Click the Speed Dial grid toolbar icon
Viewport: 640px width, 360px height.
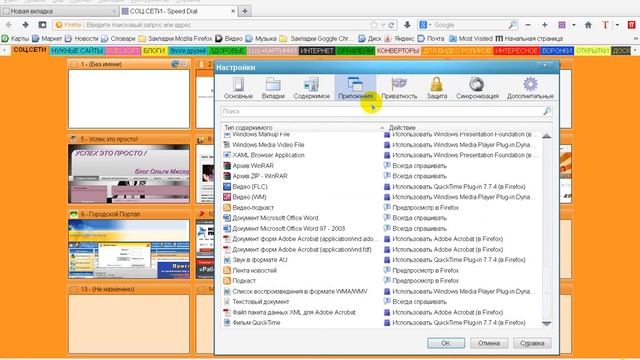point(562,25)
